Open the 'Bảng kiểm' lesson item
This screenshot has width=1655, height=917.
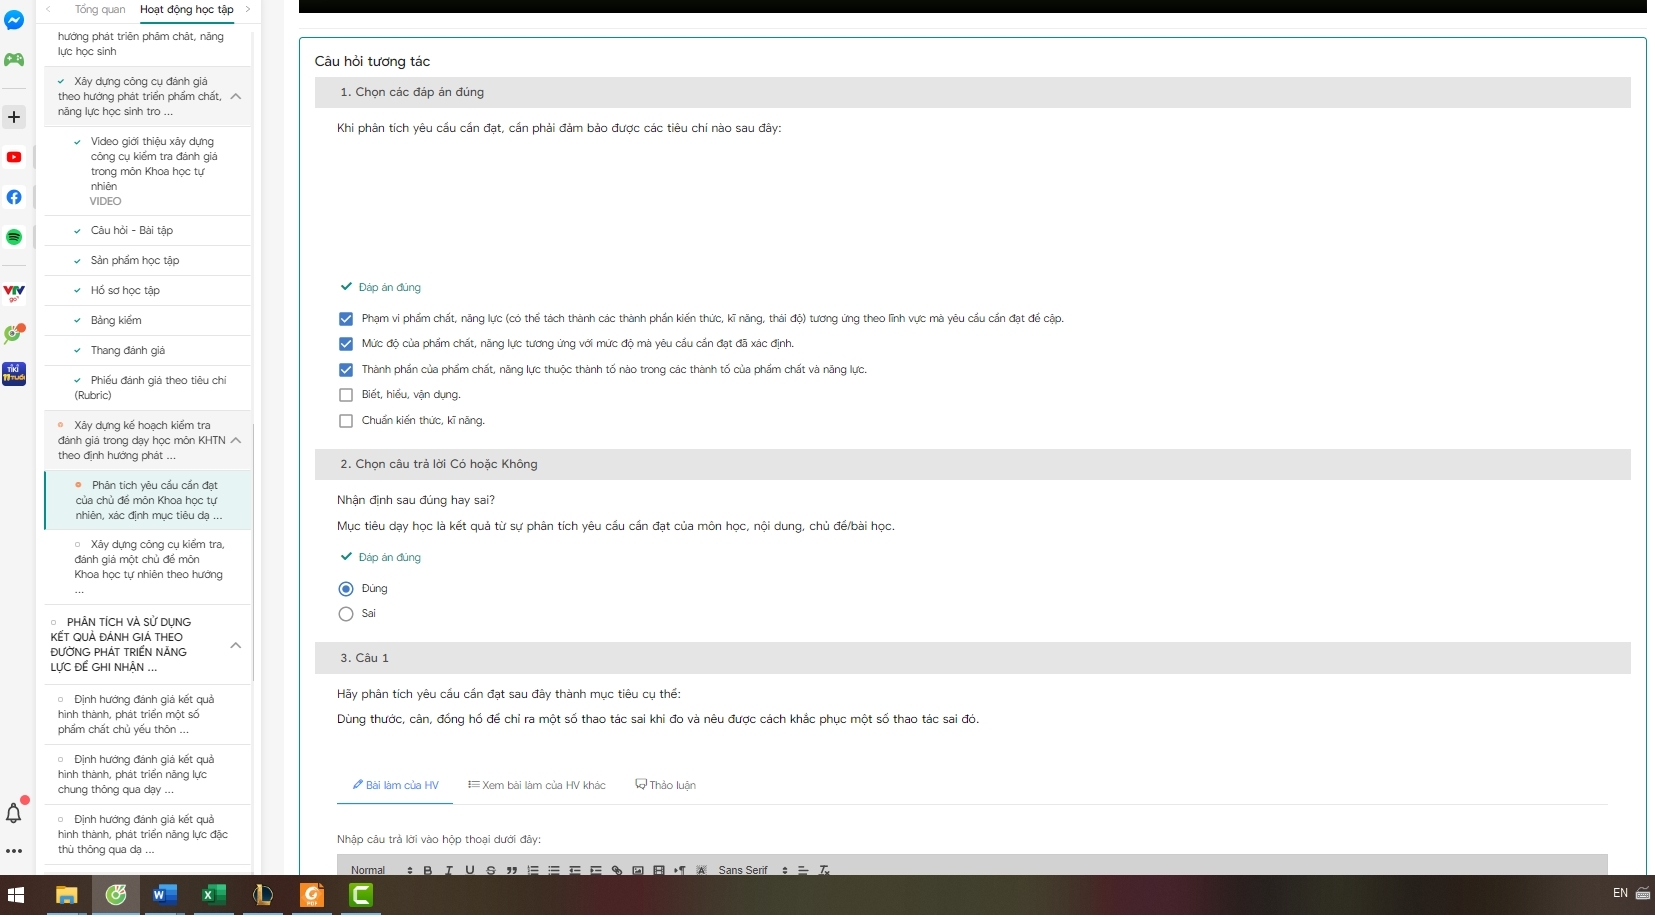(x=116, y=321)
